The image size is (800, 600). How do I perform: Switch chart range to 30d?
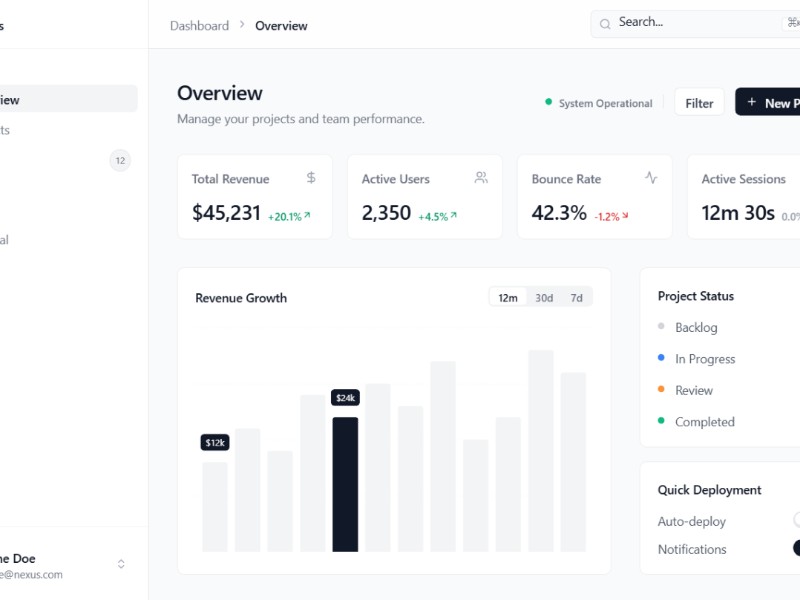pyautogui.click(x=543, y=298)
